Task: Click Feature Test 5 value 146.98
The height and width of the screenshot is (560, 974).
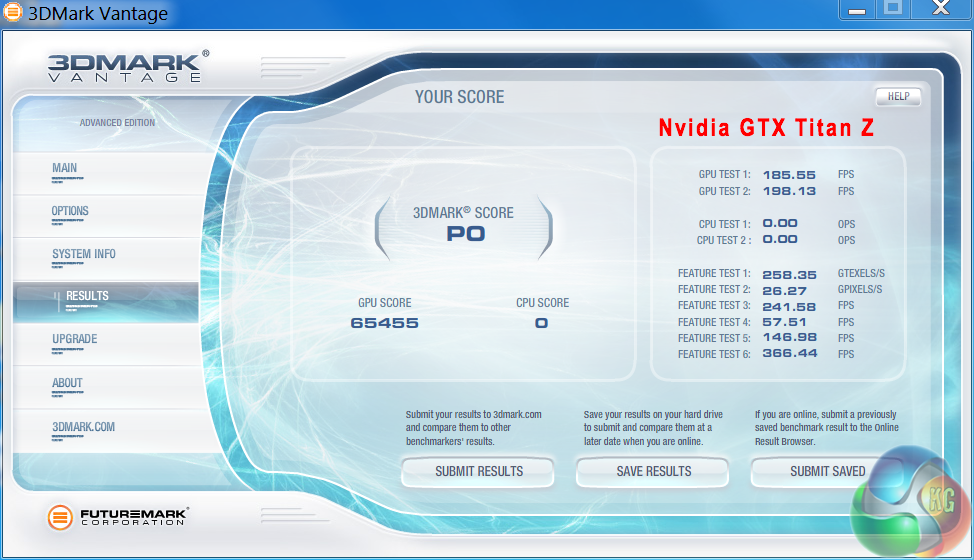Action: [789, 337]
